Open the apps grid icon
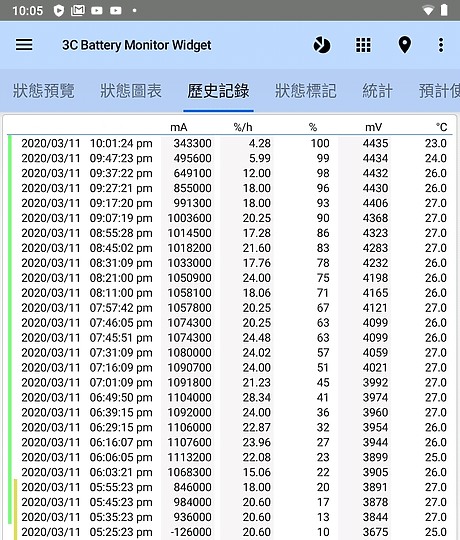Screen dimensions: 460x540 (x=363, y=45)
